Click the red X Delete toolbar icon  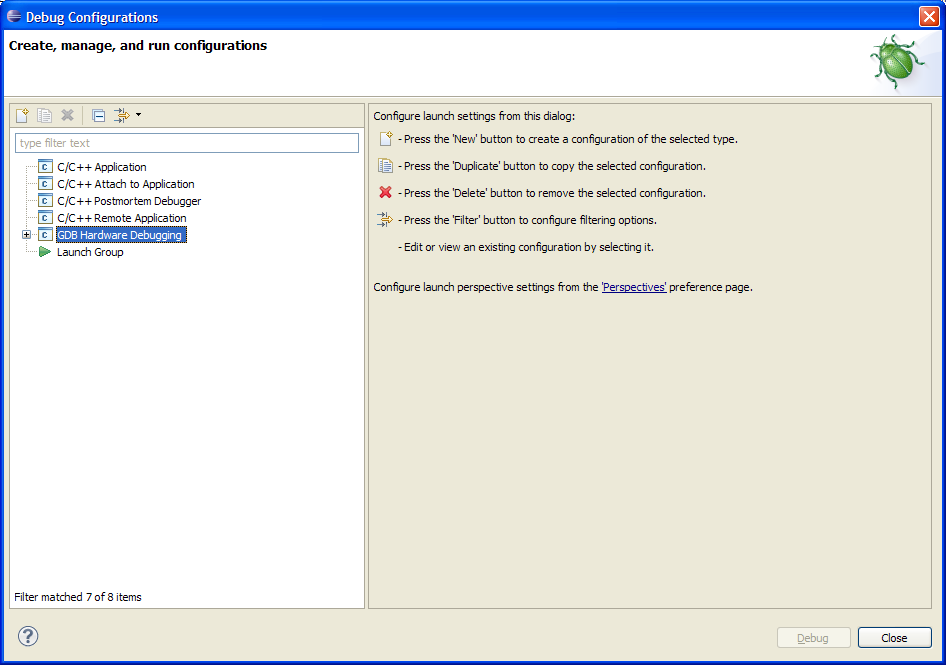click(x=67, y=115)
